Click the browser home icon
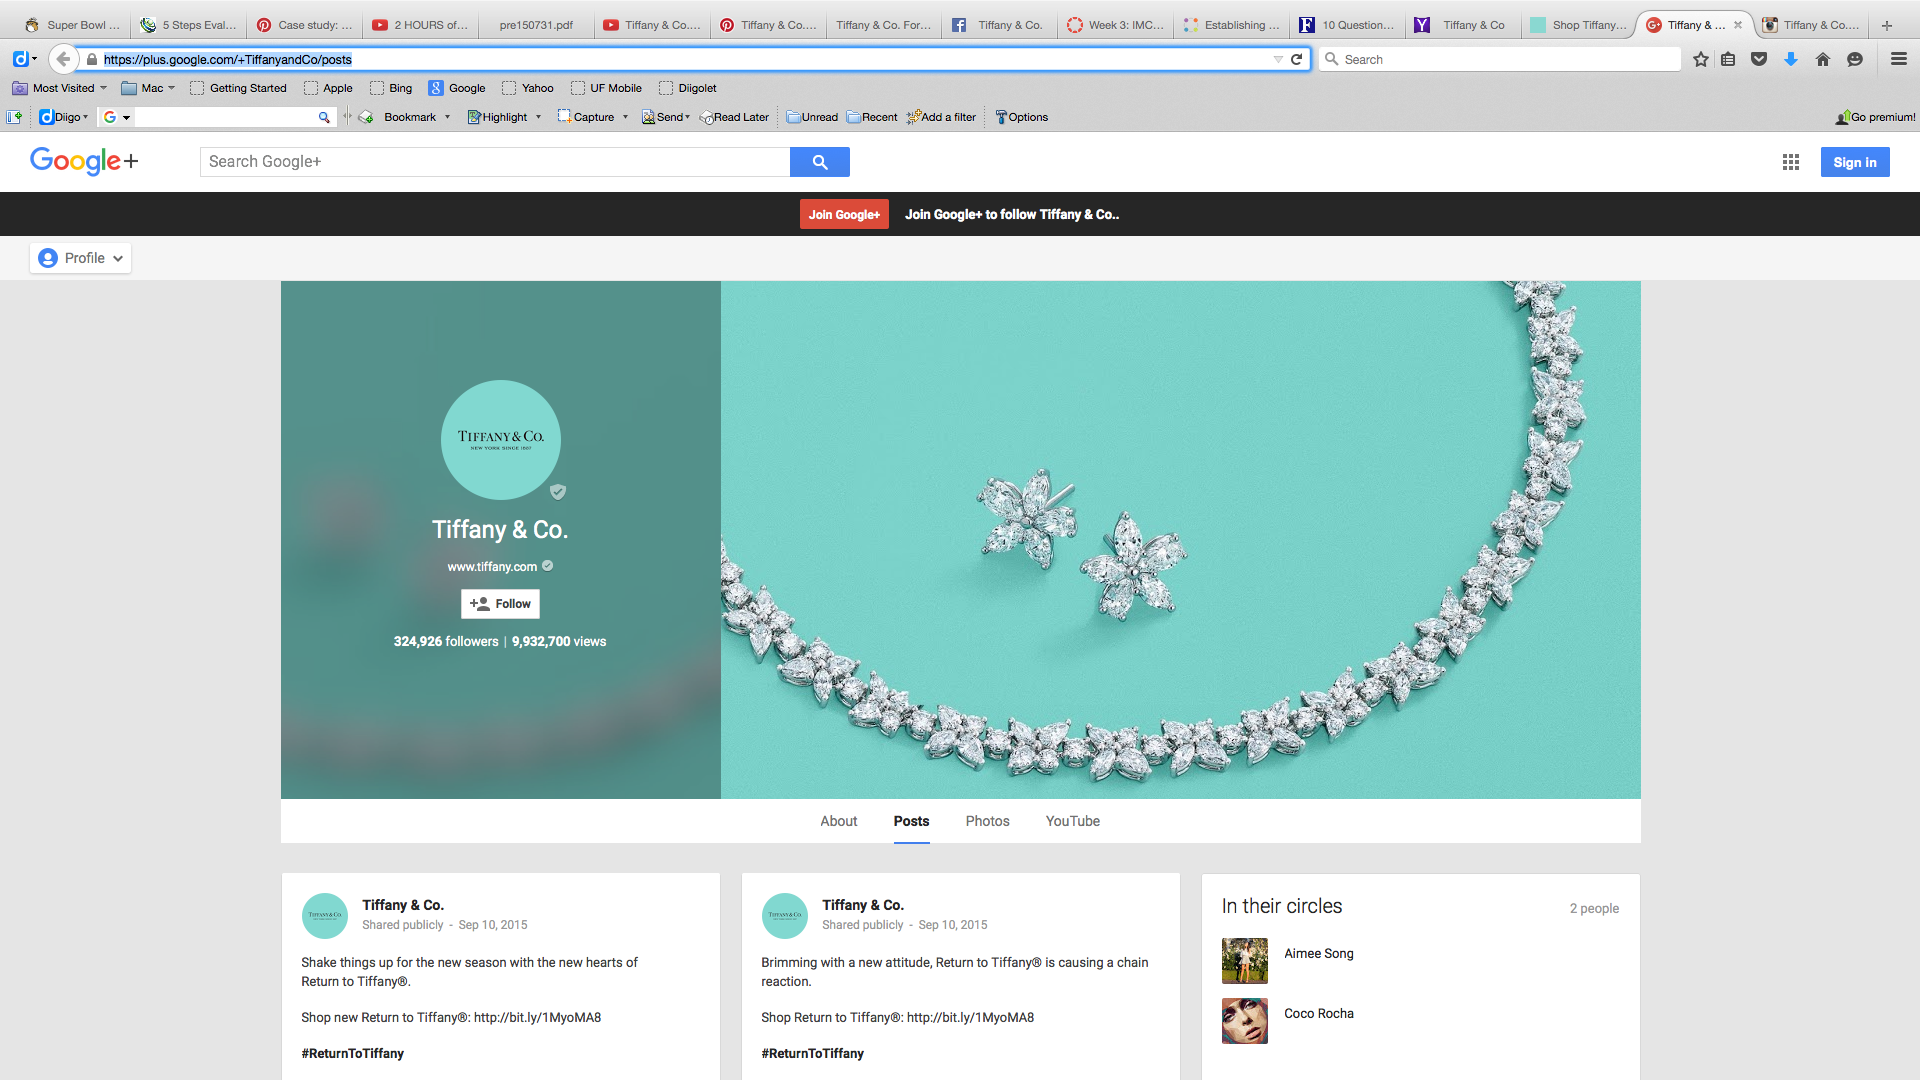The image size is (1920, 1080). [1822, 59]
